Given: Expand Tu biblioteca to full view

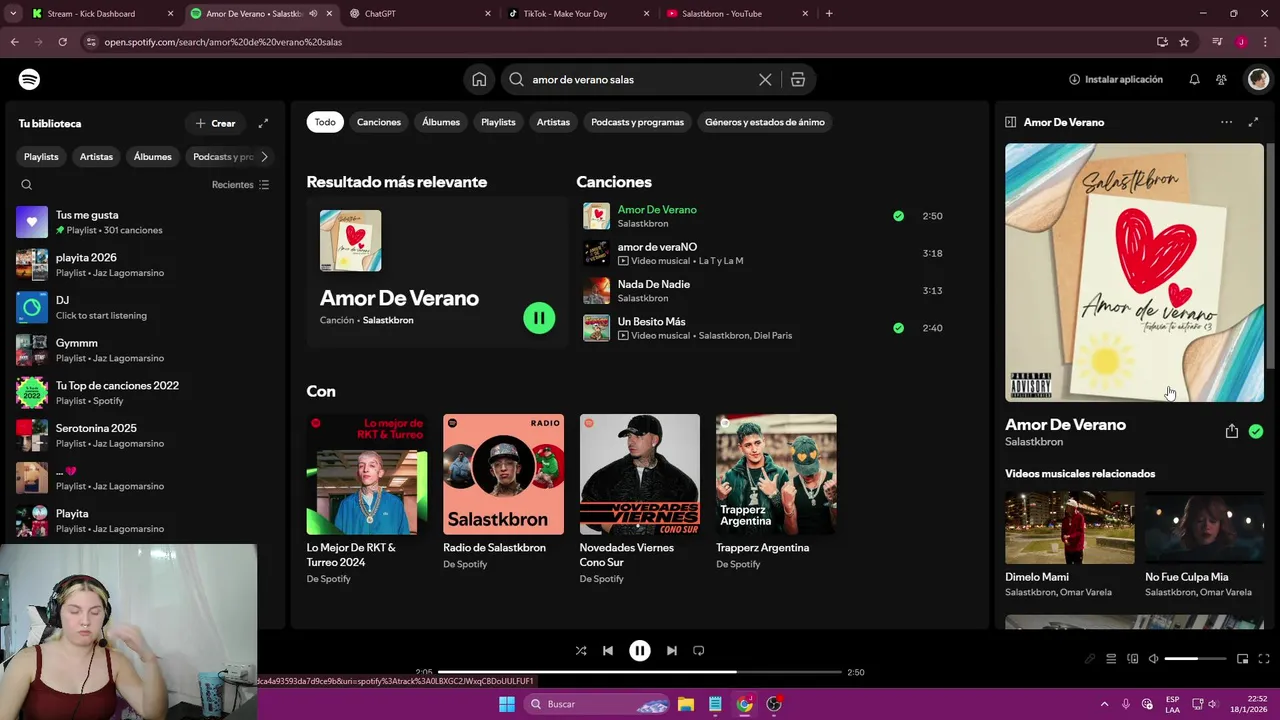Looking at the screenshot, I should (x=263, y=123).
